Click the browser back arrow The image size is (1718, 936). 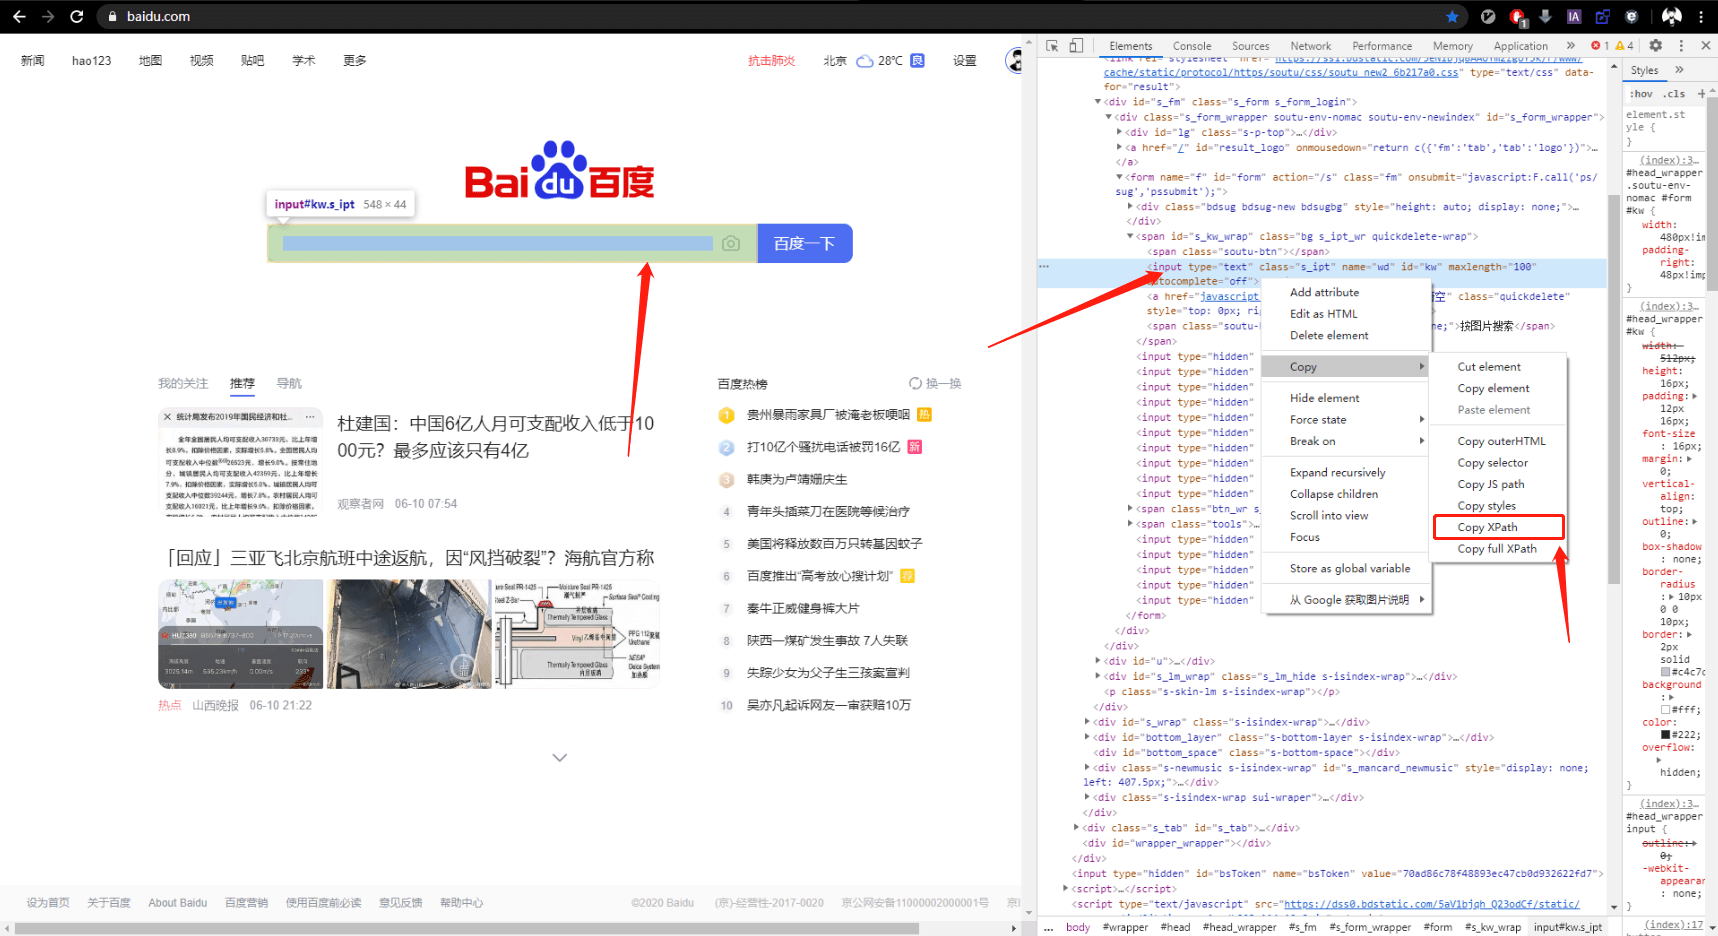click(19, 16)
